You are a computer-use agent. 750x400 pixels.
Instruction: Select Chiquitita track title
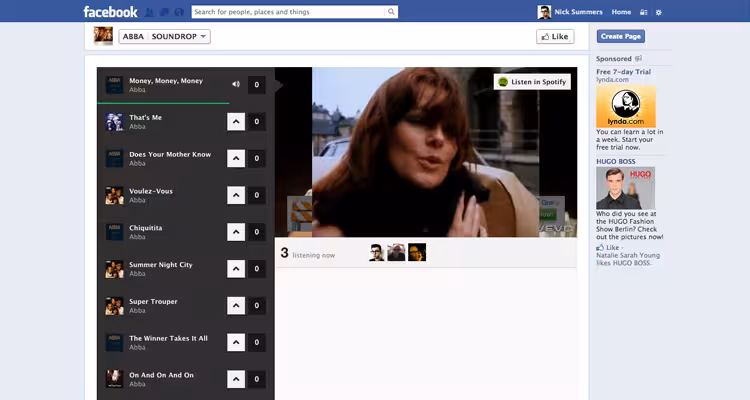(x=145, y=228)
